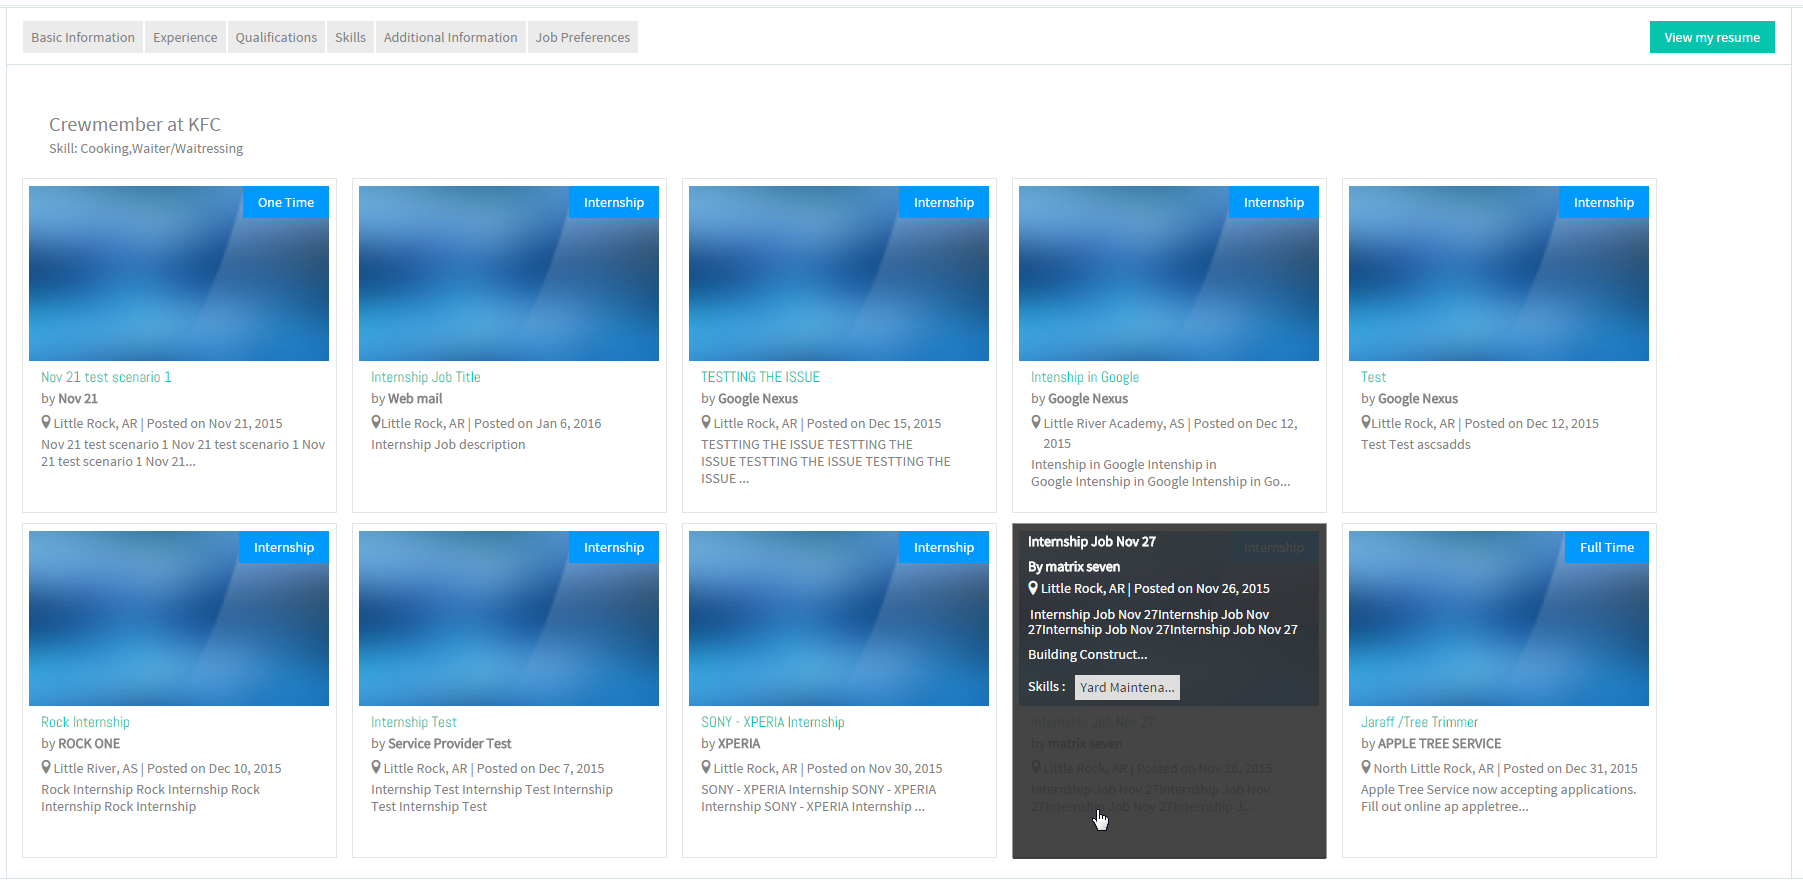
Task: Go to the Job Preferences tab
Action: [x=583, y=37]
